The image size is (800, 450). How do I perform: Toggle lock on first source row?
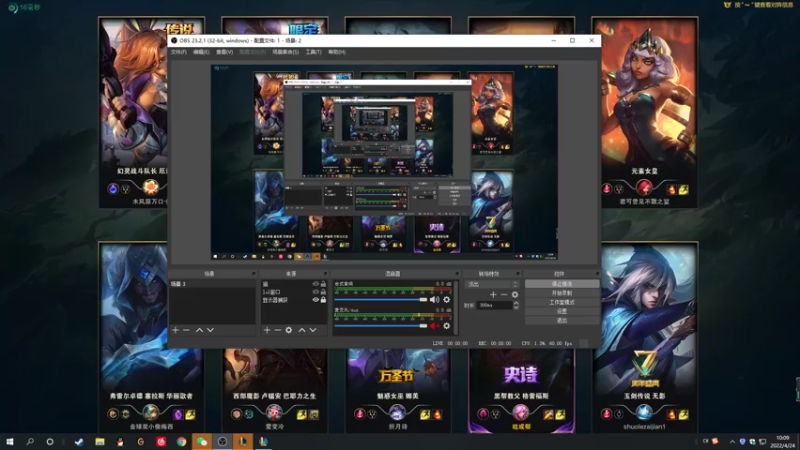(323, 284)
